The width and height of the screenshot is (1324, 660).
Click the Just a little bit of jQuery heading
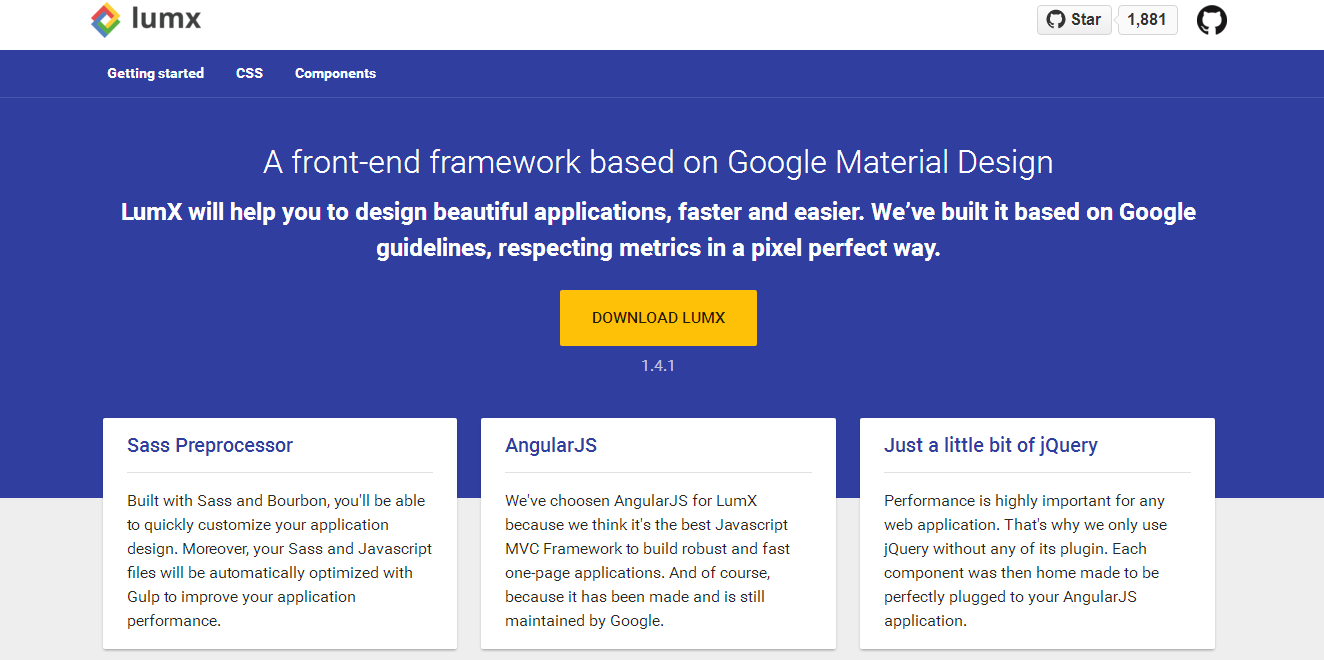tap(990, 445)
